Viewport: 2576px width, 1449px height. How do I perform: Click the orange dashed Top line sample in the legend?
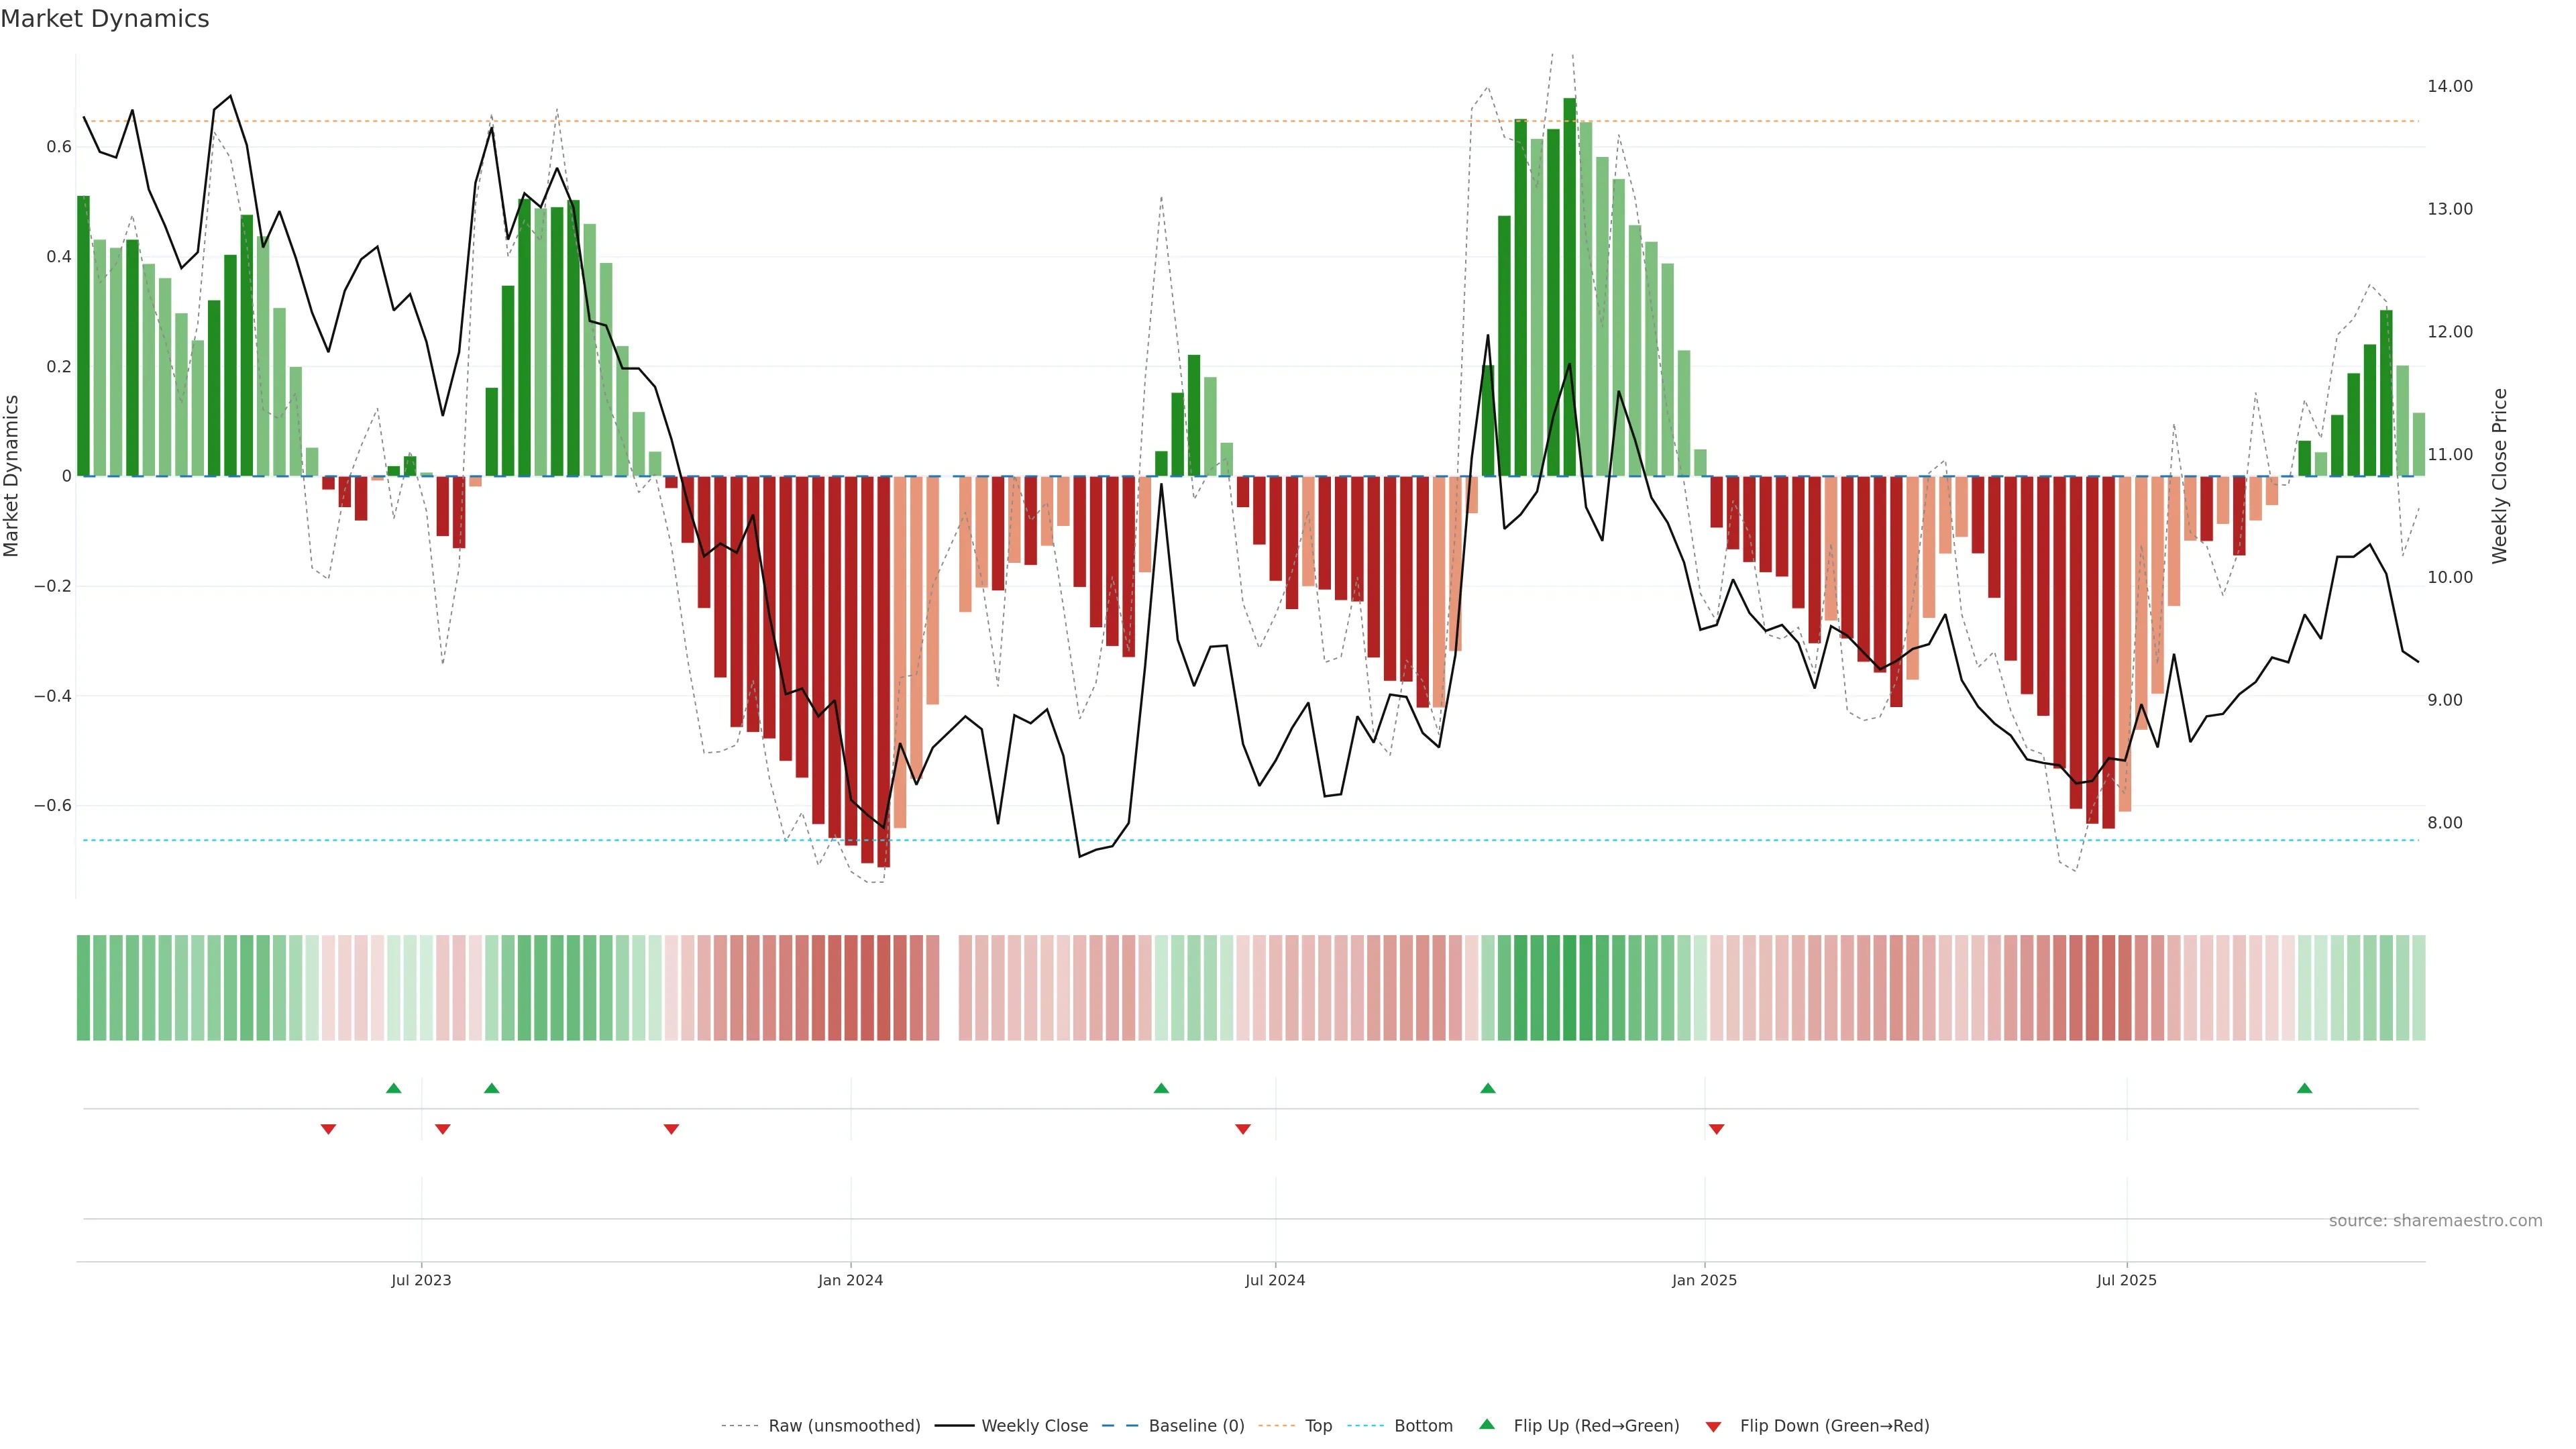click(x=1276, y=1426)
